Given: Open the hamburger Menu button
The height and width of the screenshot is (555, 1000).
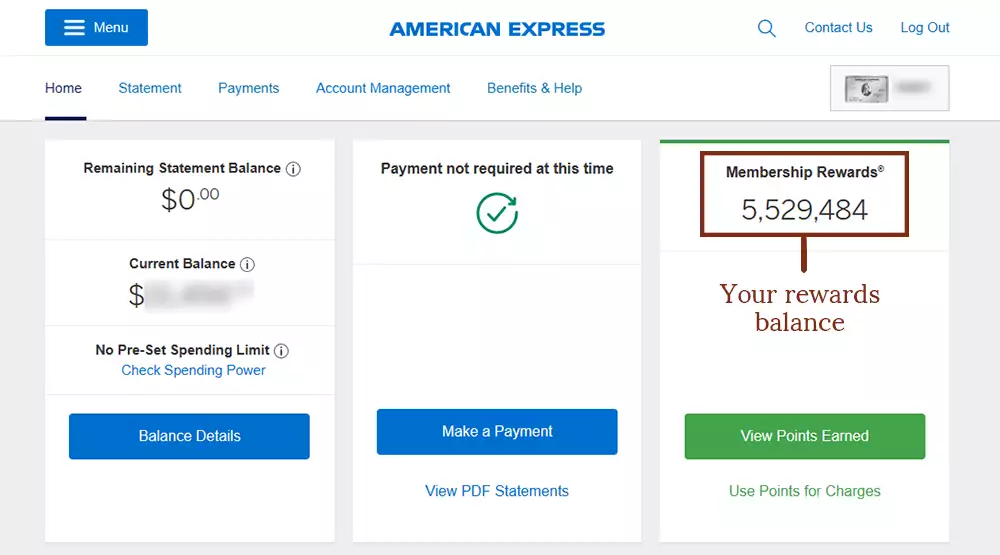Looking at the screenshot, I should coord(96,28).
